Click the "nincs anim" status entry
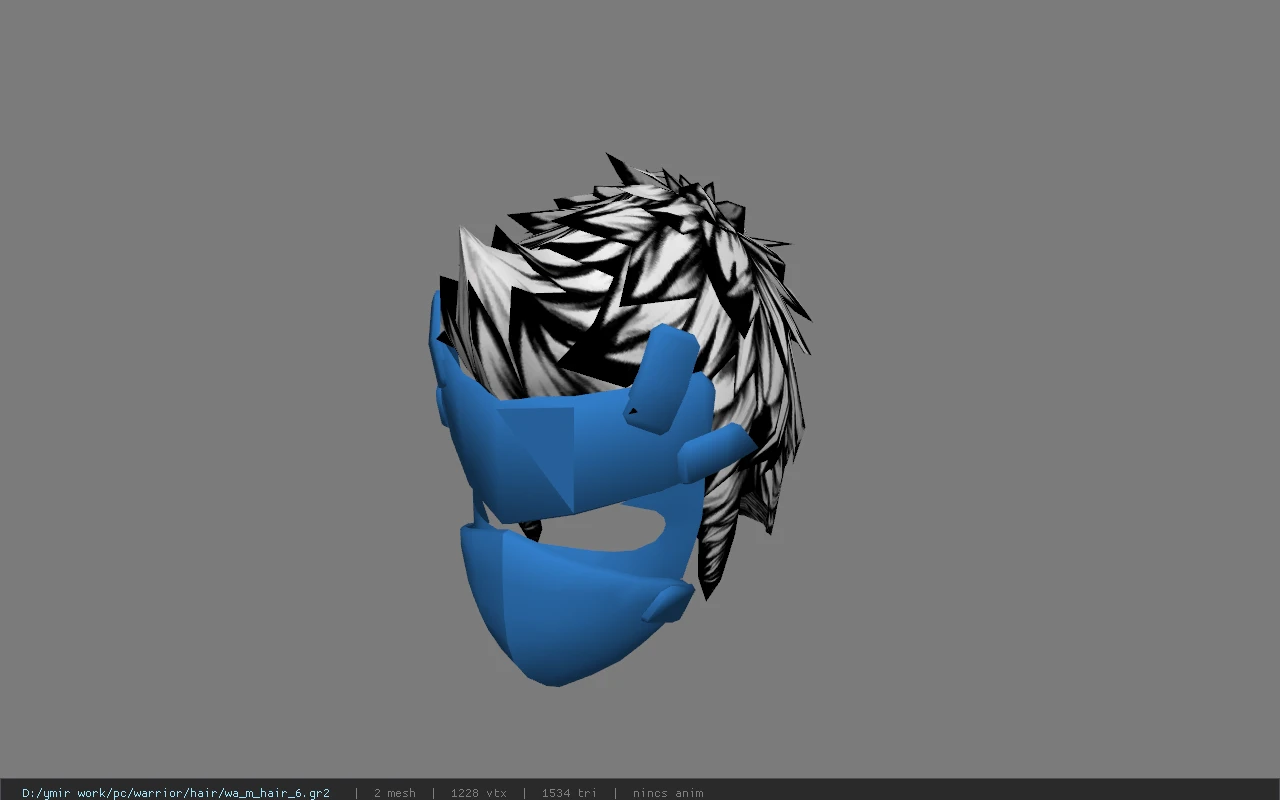The width and height of the screenshot is (1280, 800). 668,793
